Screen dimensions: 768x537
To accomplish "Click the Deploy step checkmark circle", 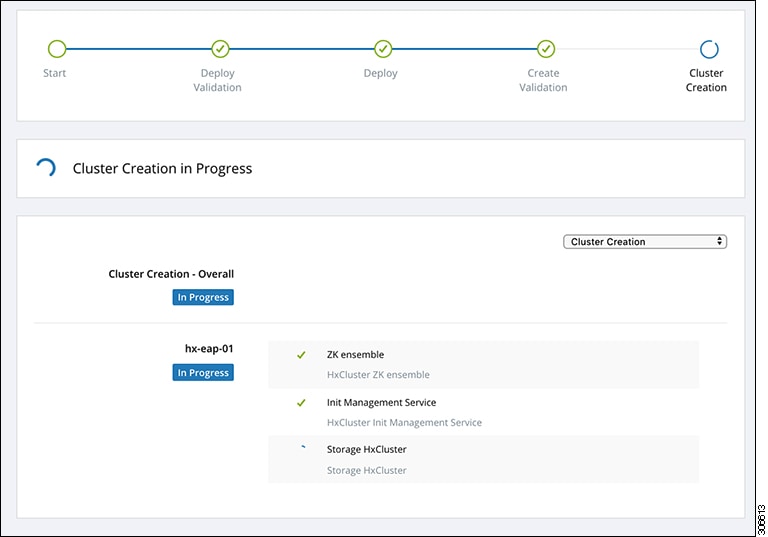I will [382, 49].
